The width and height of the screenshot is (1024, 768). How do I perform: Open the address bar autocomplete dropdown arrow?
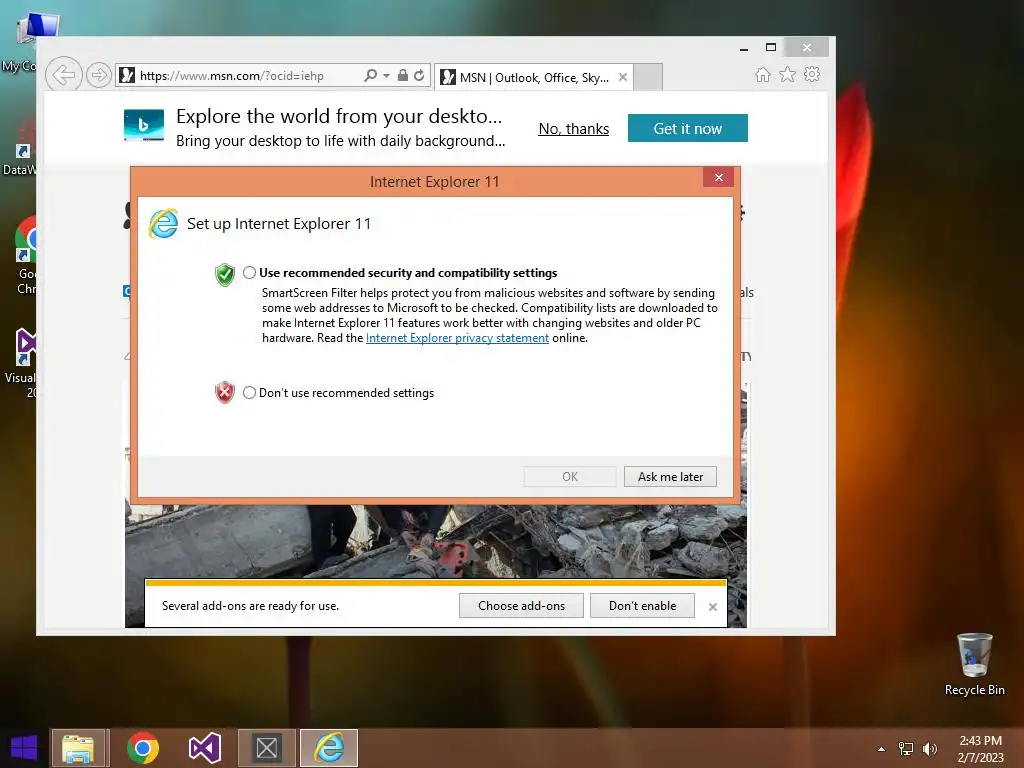(x=387, y=76)
